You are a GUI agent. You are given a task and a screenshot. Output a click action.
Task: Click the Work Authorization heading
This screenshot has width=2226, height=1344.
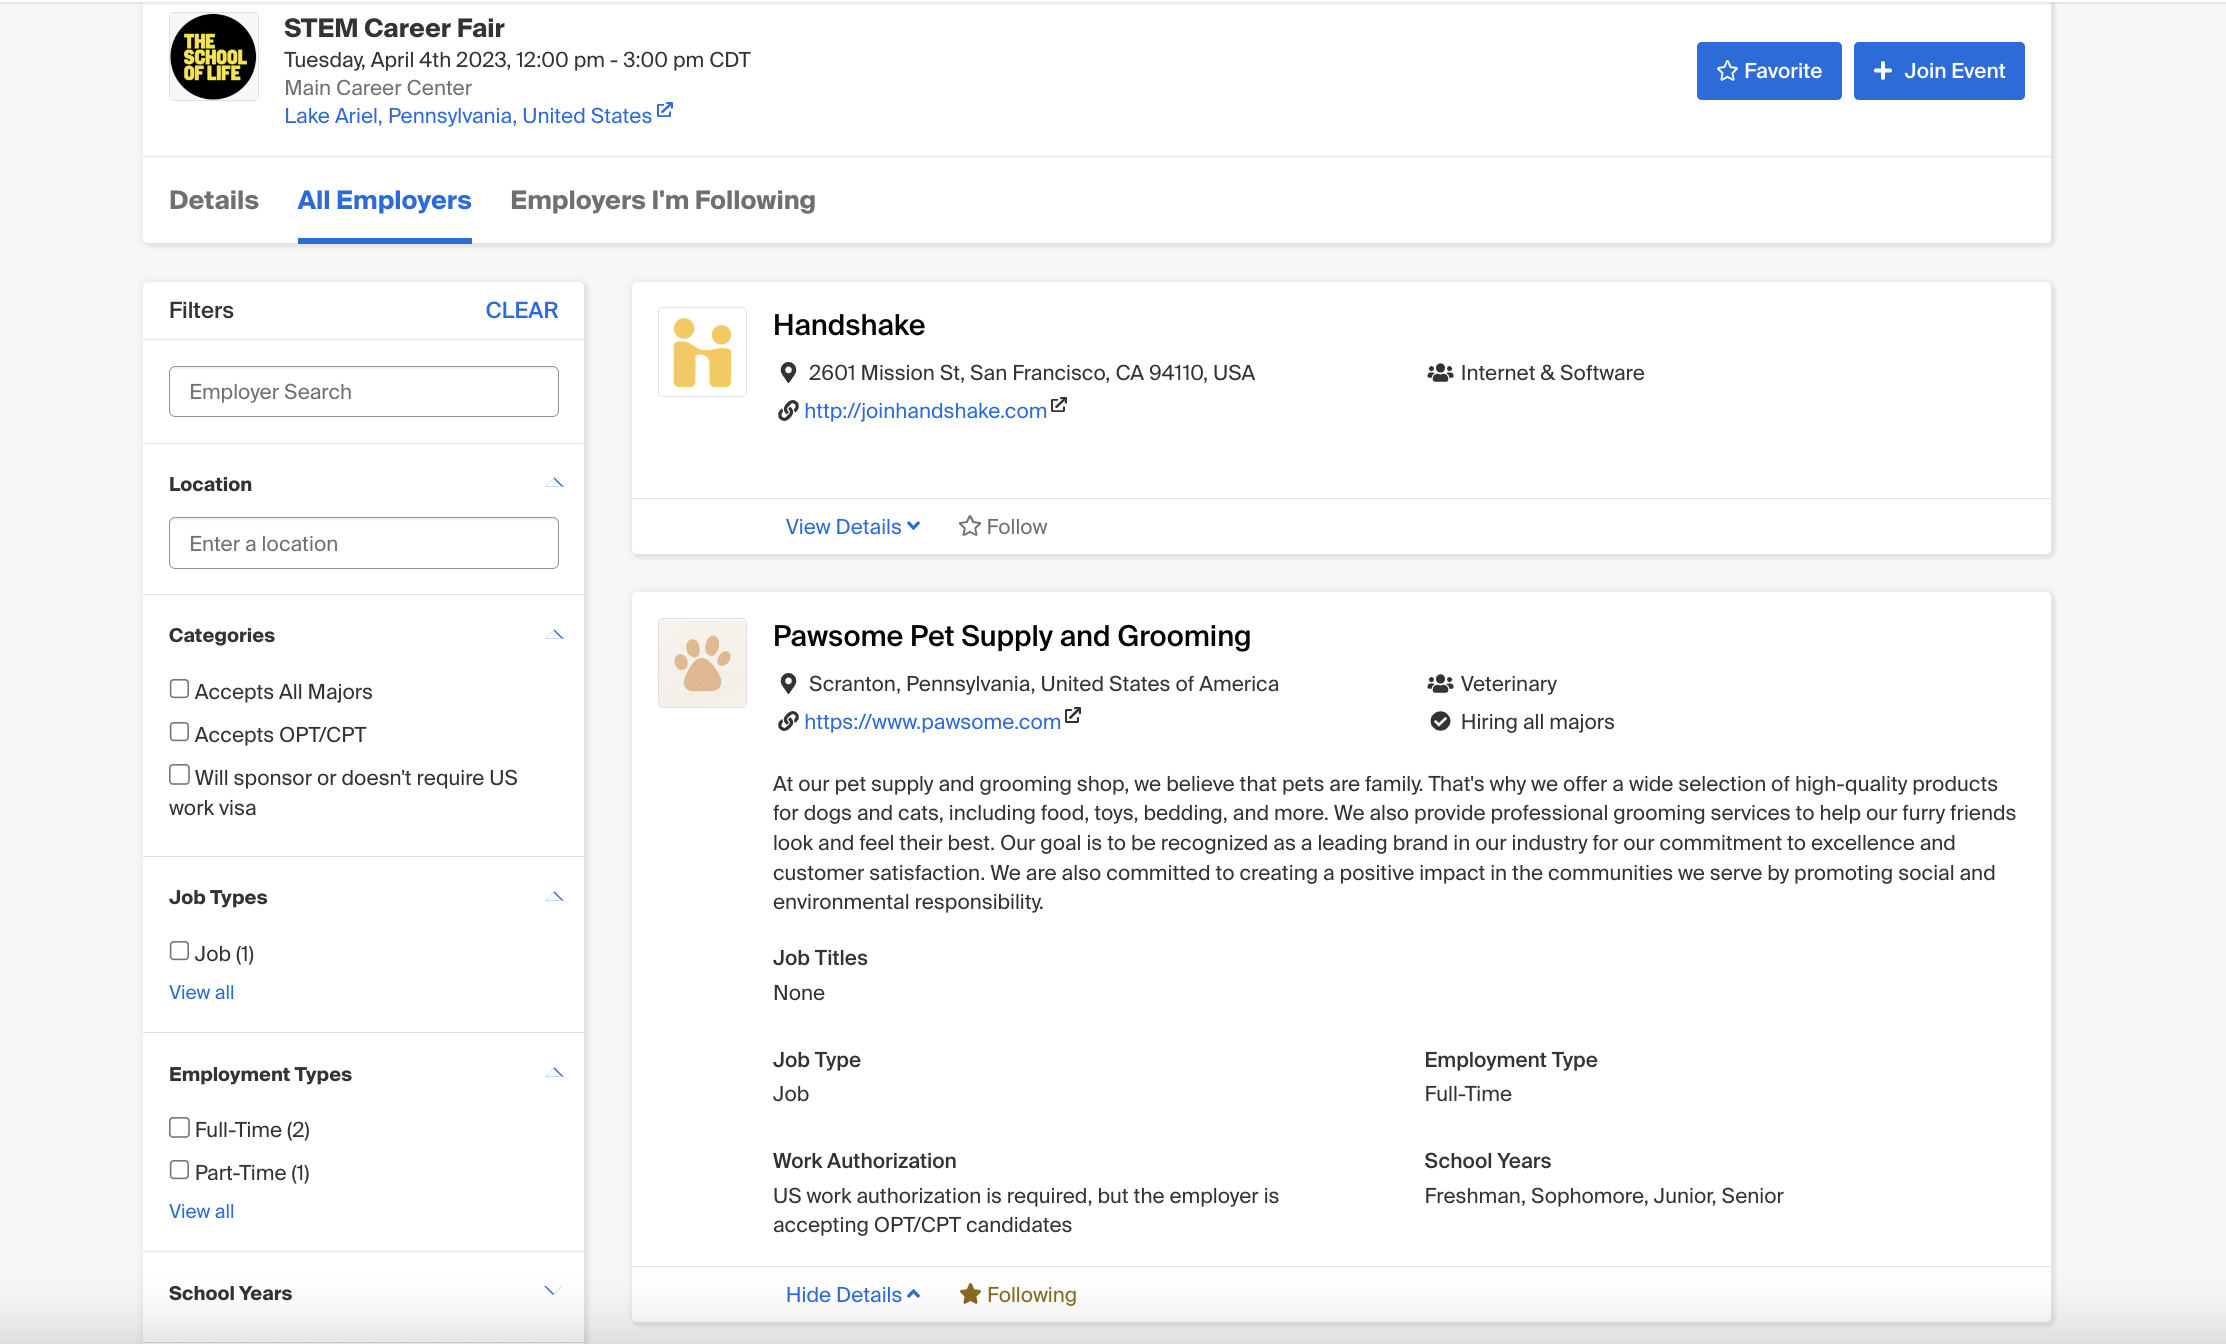864,1161
